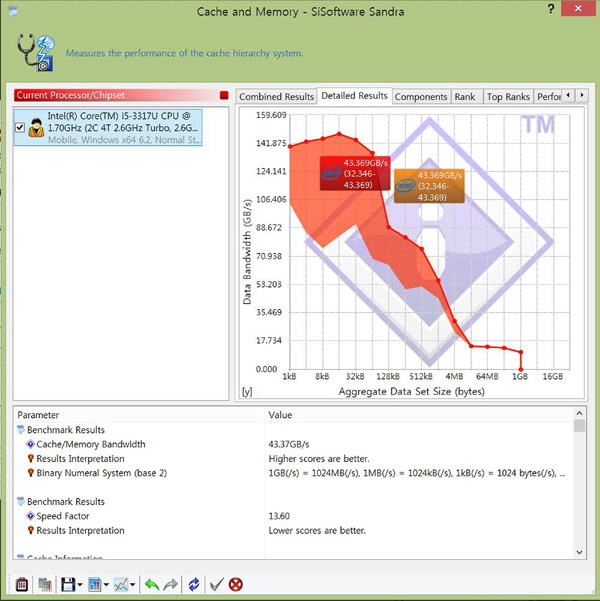Click the red square in Current Processor/Chipset header
Viewport: 600px width, 601px height.
click(224, 95)
